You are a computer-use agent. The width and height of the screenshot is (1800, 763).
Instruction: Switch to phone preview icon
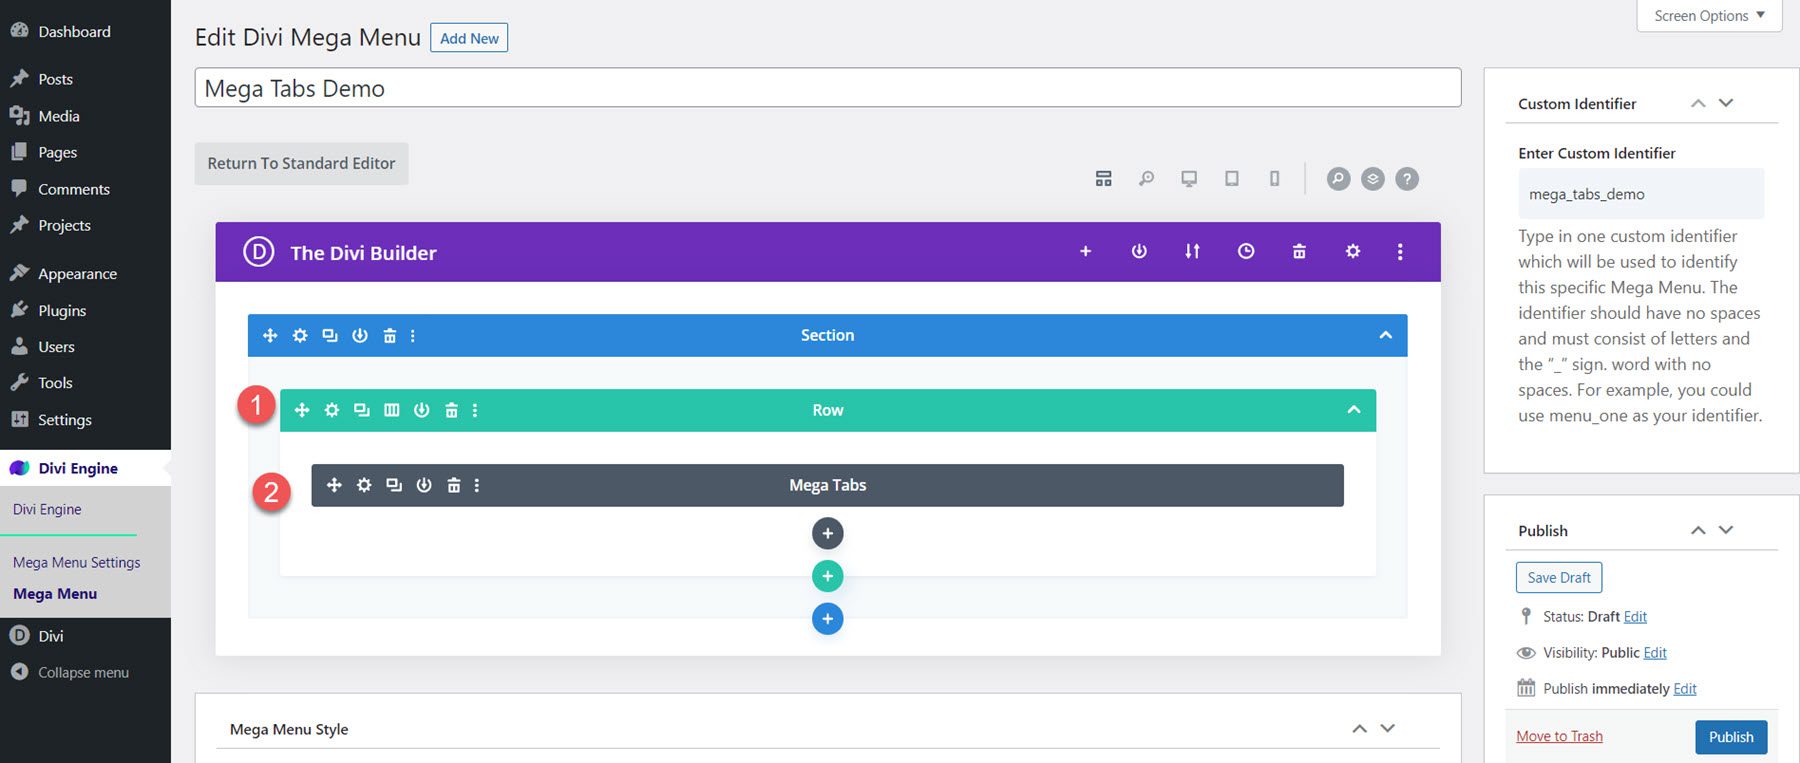point(1274,179)
